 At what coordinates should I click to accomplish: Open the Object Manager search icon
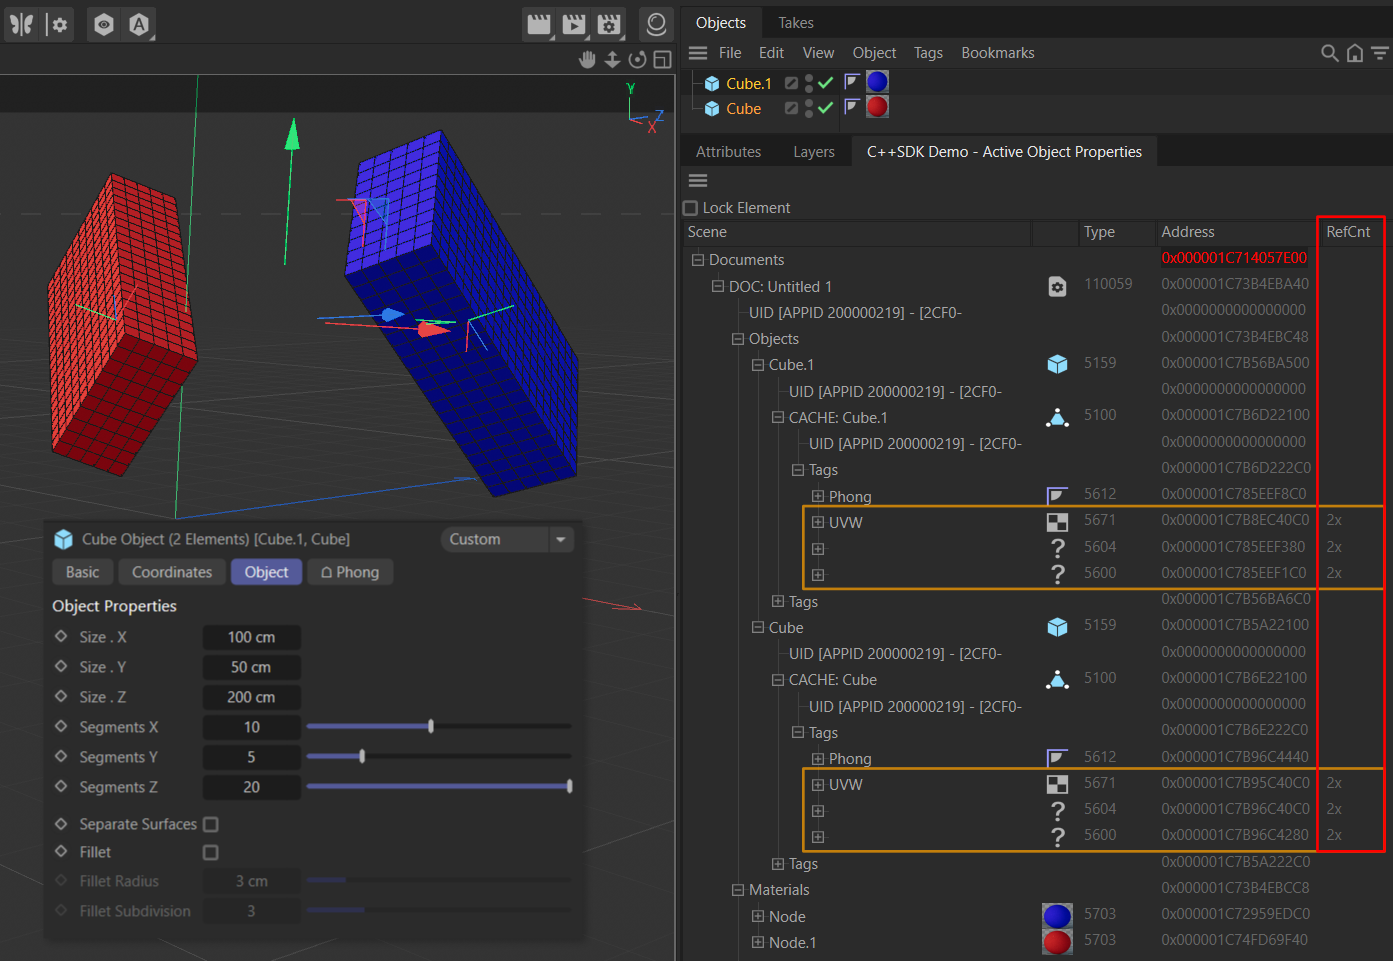click(x=1329, y=53)
